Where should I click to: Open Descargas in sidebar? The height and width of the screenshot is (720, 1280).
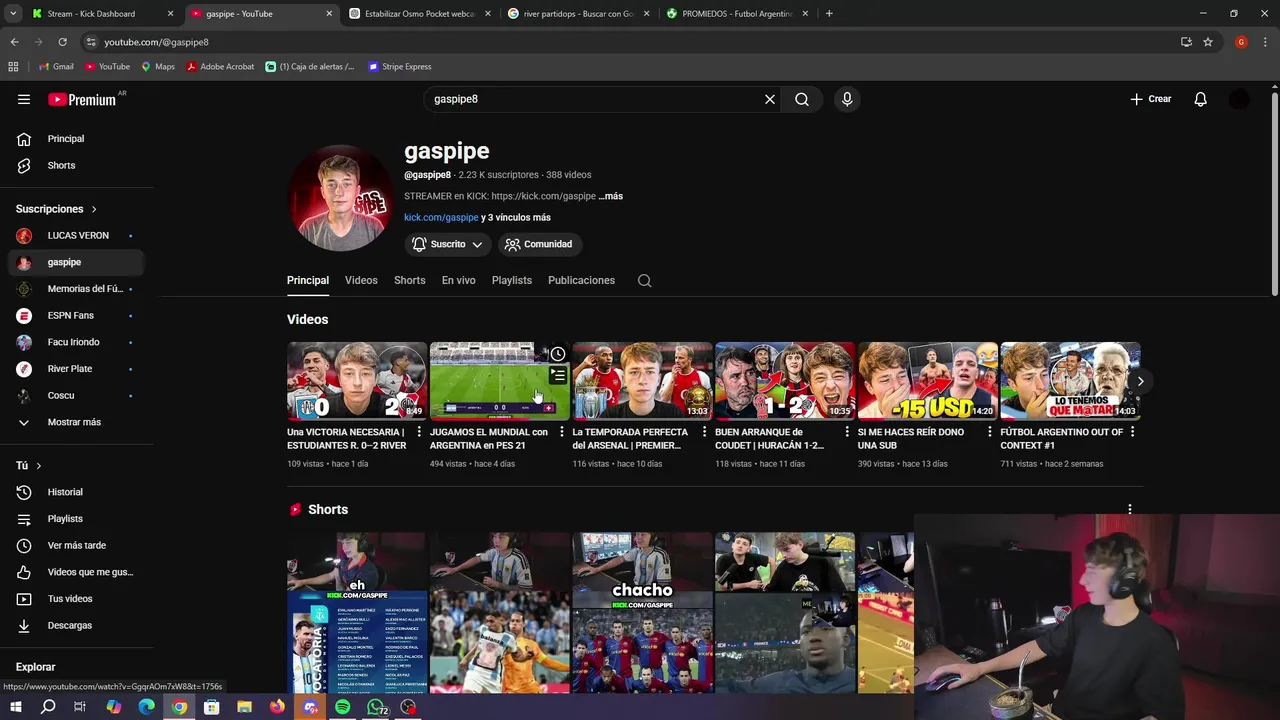coord(76,625)
